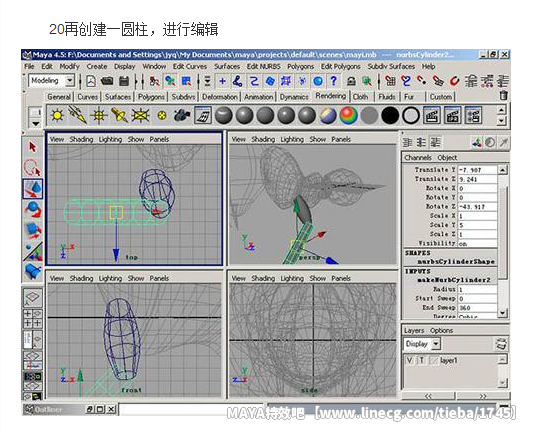Open the Surfaces menu

227,67
